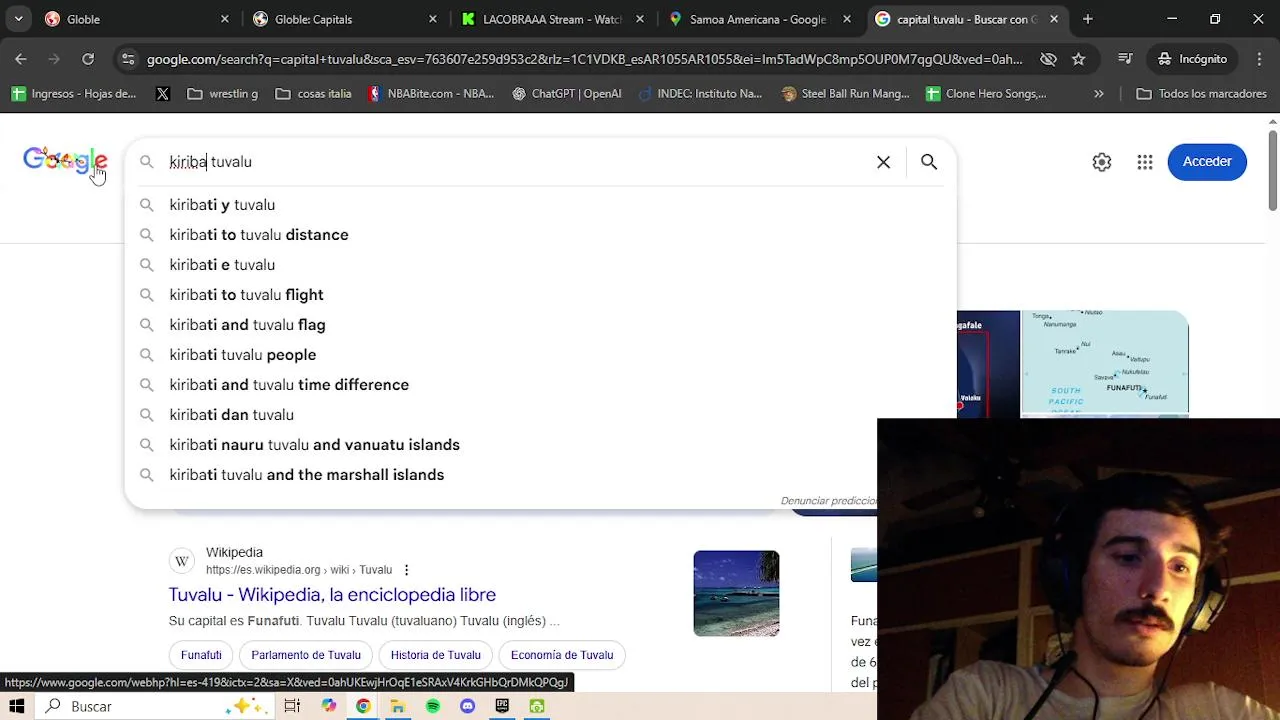Open the Clone Hero Songs bookmark
Viewport: 1280px width, 720px height.
click(x=986, y=94)
